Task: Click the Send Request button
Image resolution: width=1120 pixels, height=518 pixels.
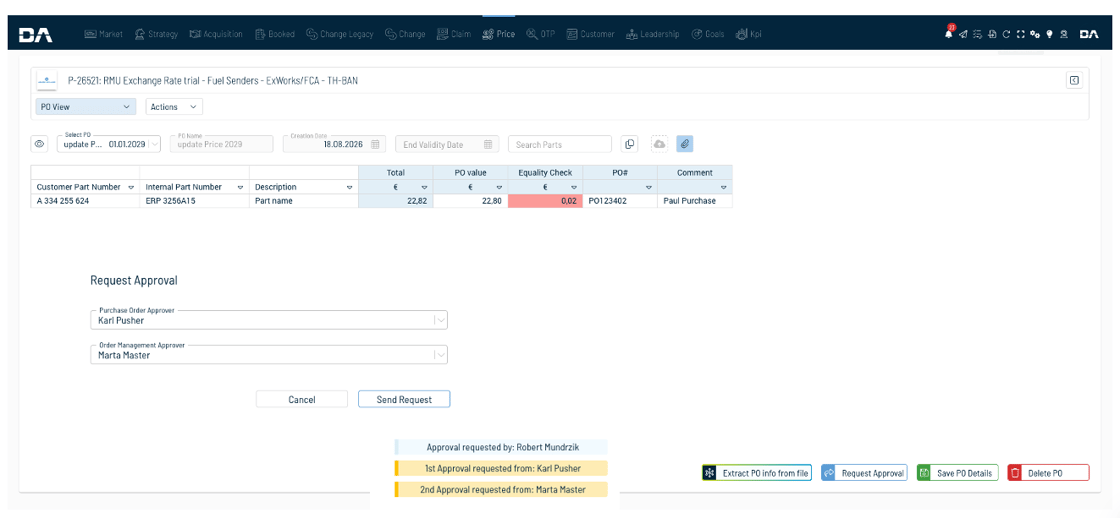Action: (x=404, y=399)
